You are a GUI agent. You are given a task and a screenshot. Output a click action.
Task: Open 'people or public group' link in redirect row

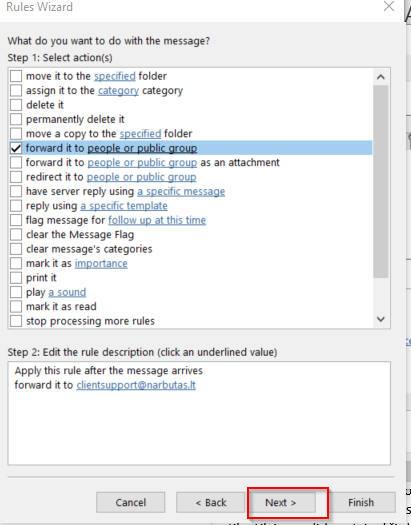(142, 177)
